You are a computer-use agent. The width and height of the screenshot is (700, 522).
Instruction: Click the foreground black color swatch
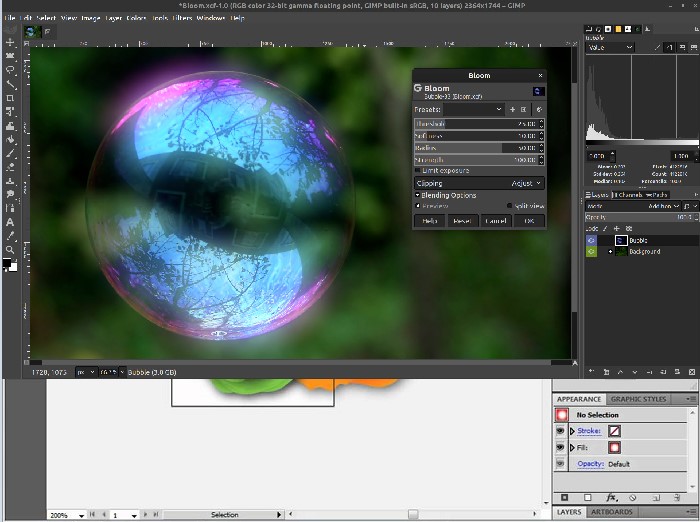pos(7,263)
